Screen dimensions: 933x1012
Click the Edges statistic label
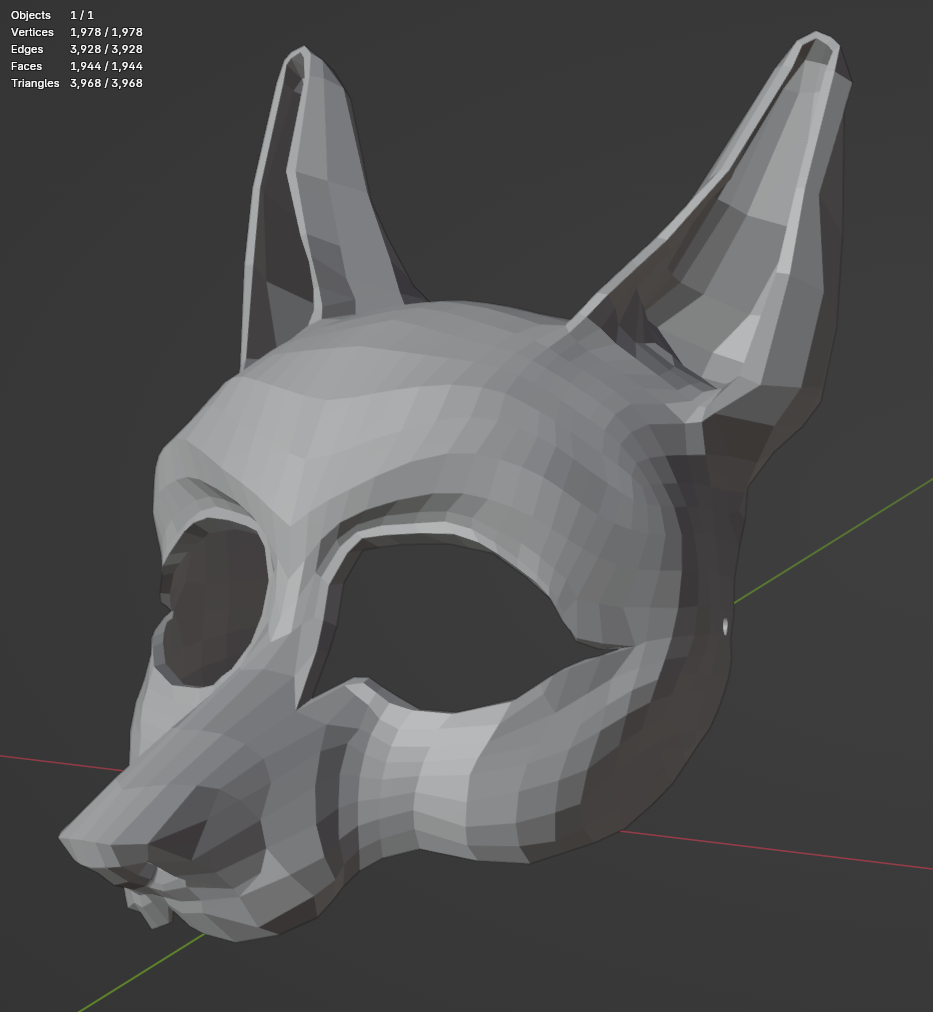pyautogui.click(x=27, y=49)
